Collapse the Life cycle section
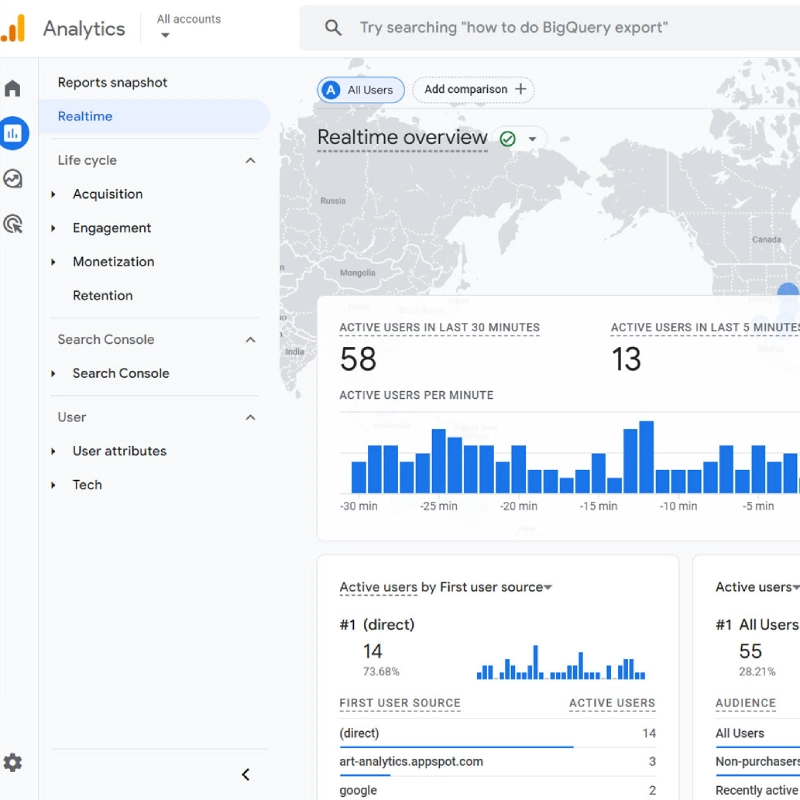 pyautogui.click(x=250, y=161)
